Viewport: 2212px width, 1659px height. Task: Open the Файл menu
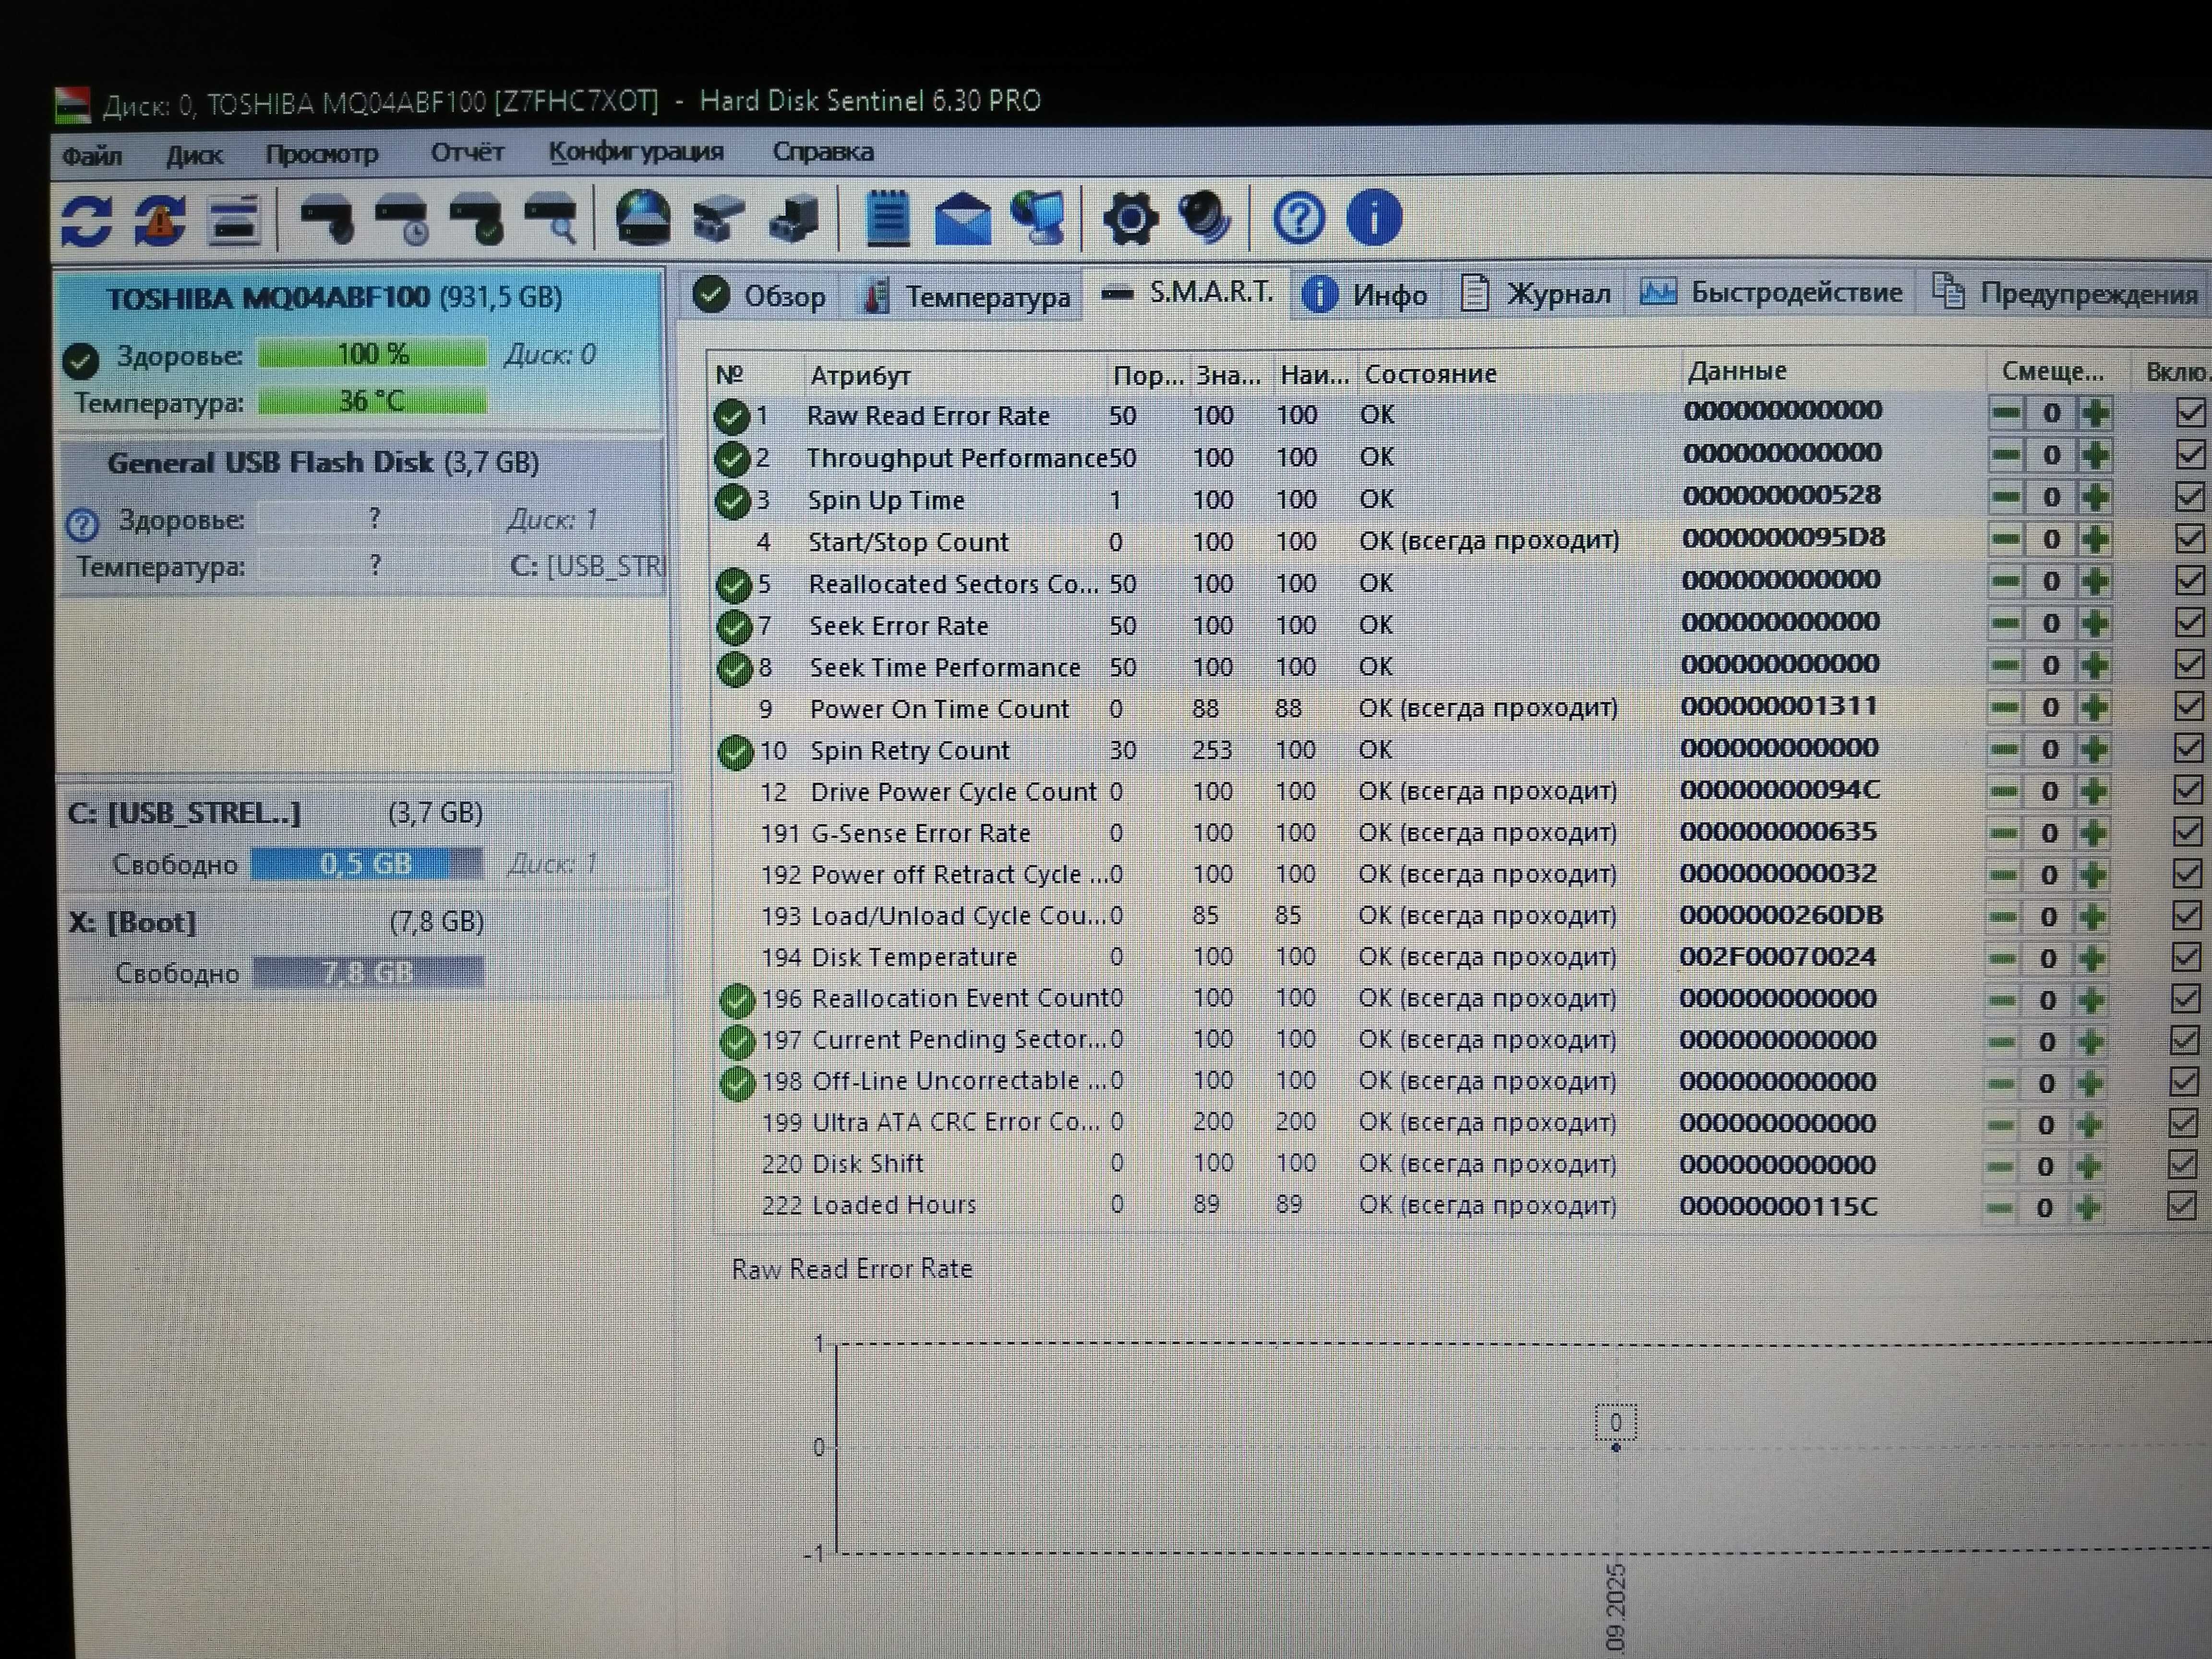(92, 156)
